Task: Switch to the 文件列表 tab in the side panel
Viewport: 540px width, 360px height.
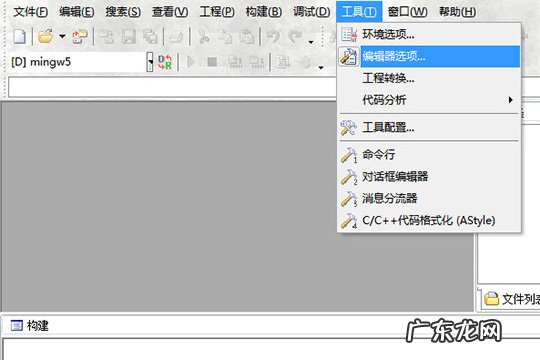Action: [512, 299]
